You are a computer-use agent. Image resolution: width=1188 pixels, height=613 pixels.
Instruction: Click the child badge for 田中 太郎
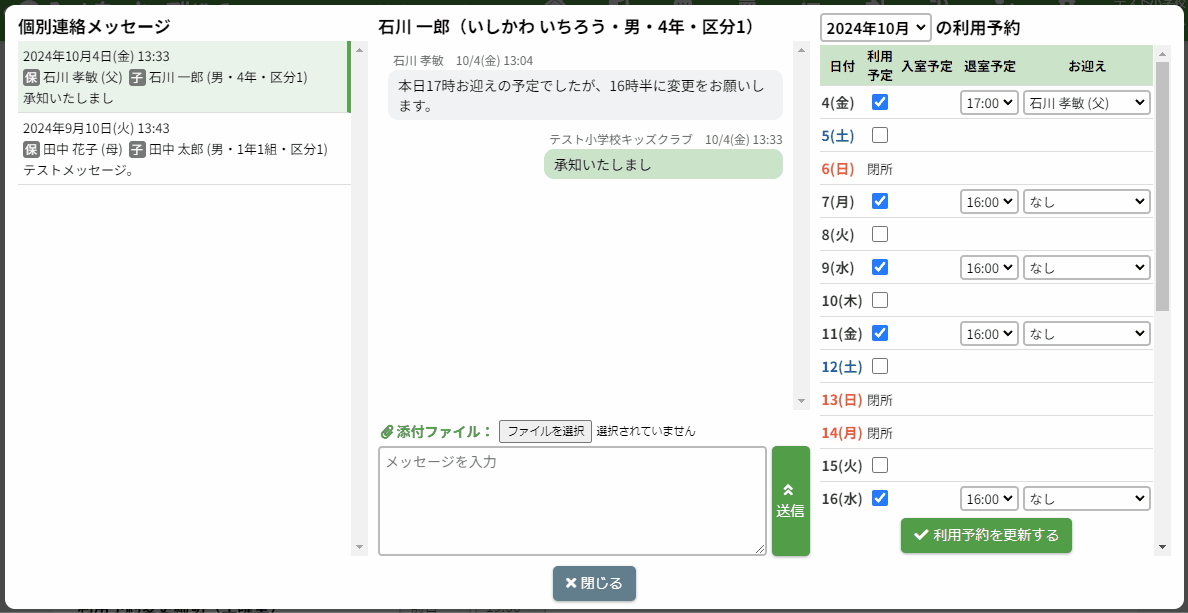137,149
